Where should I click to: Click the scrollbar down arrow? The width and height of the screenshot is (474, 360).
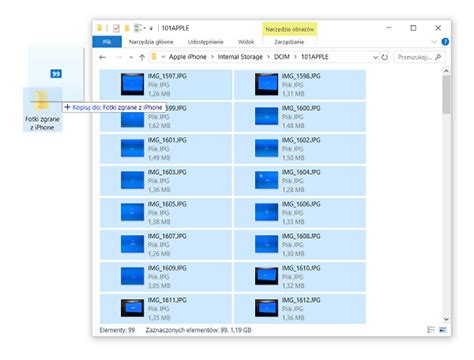coord(446,319)
